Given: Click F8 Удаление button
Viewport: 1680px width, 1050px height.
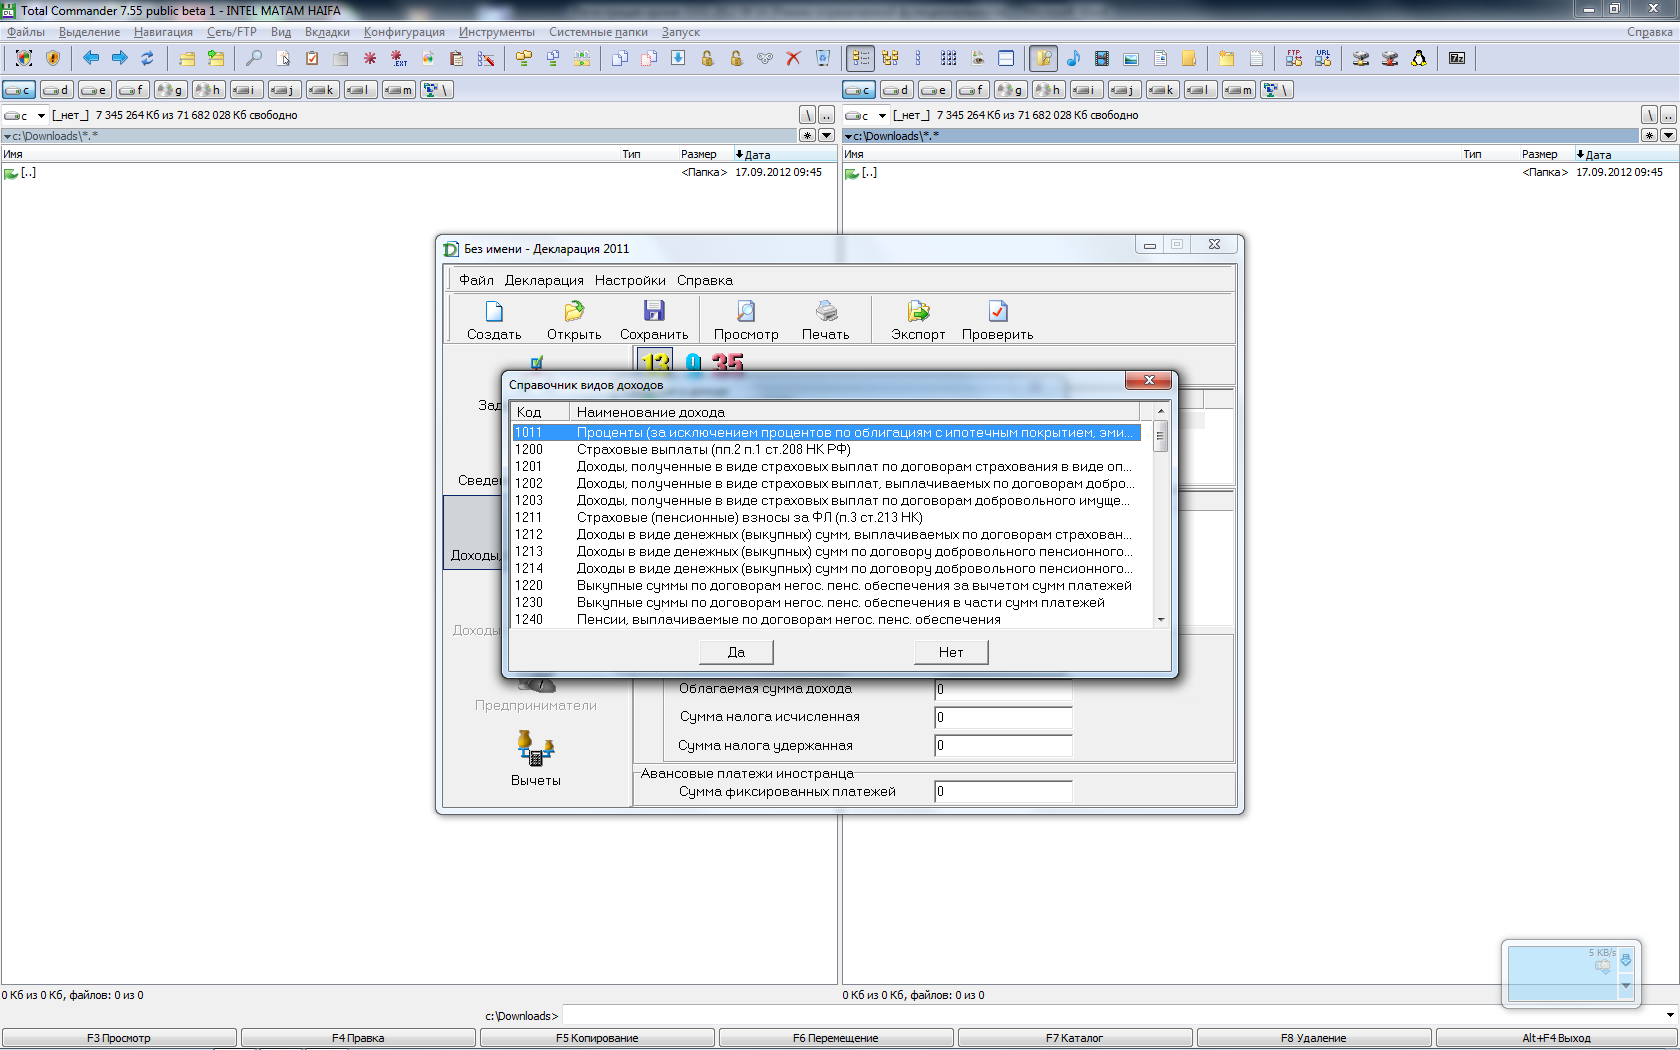Looking at the screenshot, I should click(x=1314, y=1038).
